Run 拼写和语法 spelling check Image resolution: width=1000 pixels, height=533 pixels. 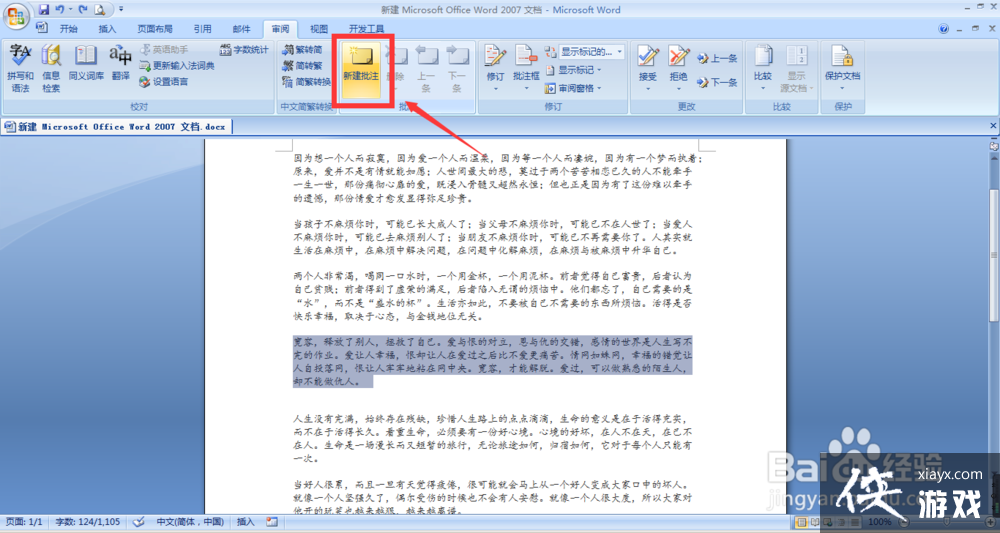tap(19, 66)
